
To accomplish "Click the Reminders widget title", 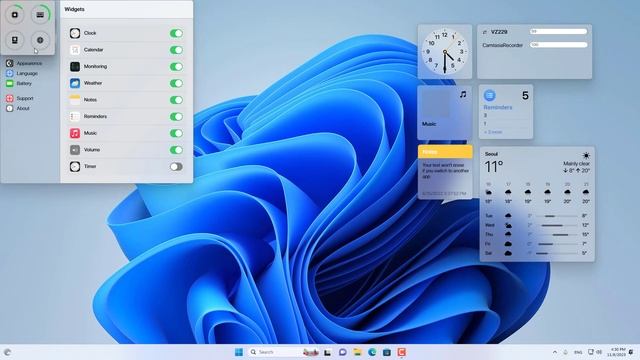I will coord(498,107).
